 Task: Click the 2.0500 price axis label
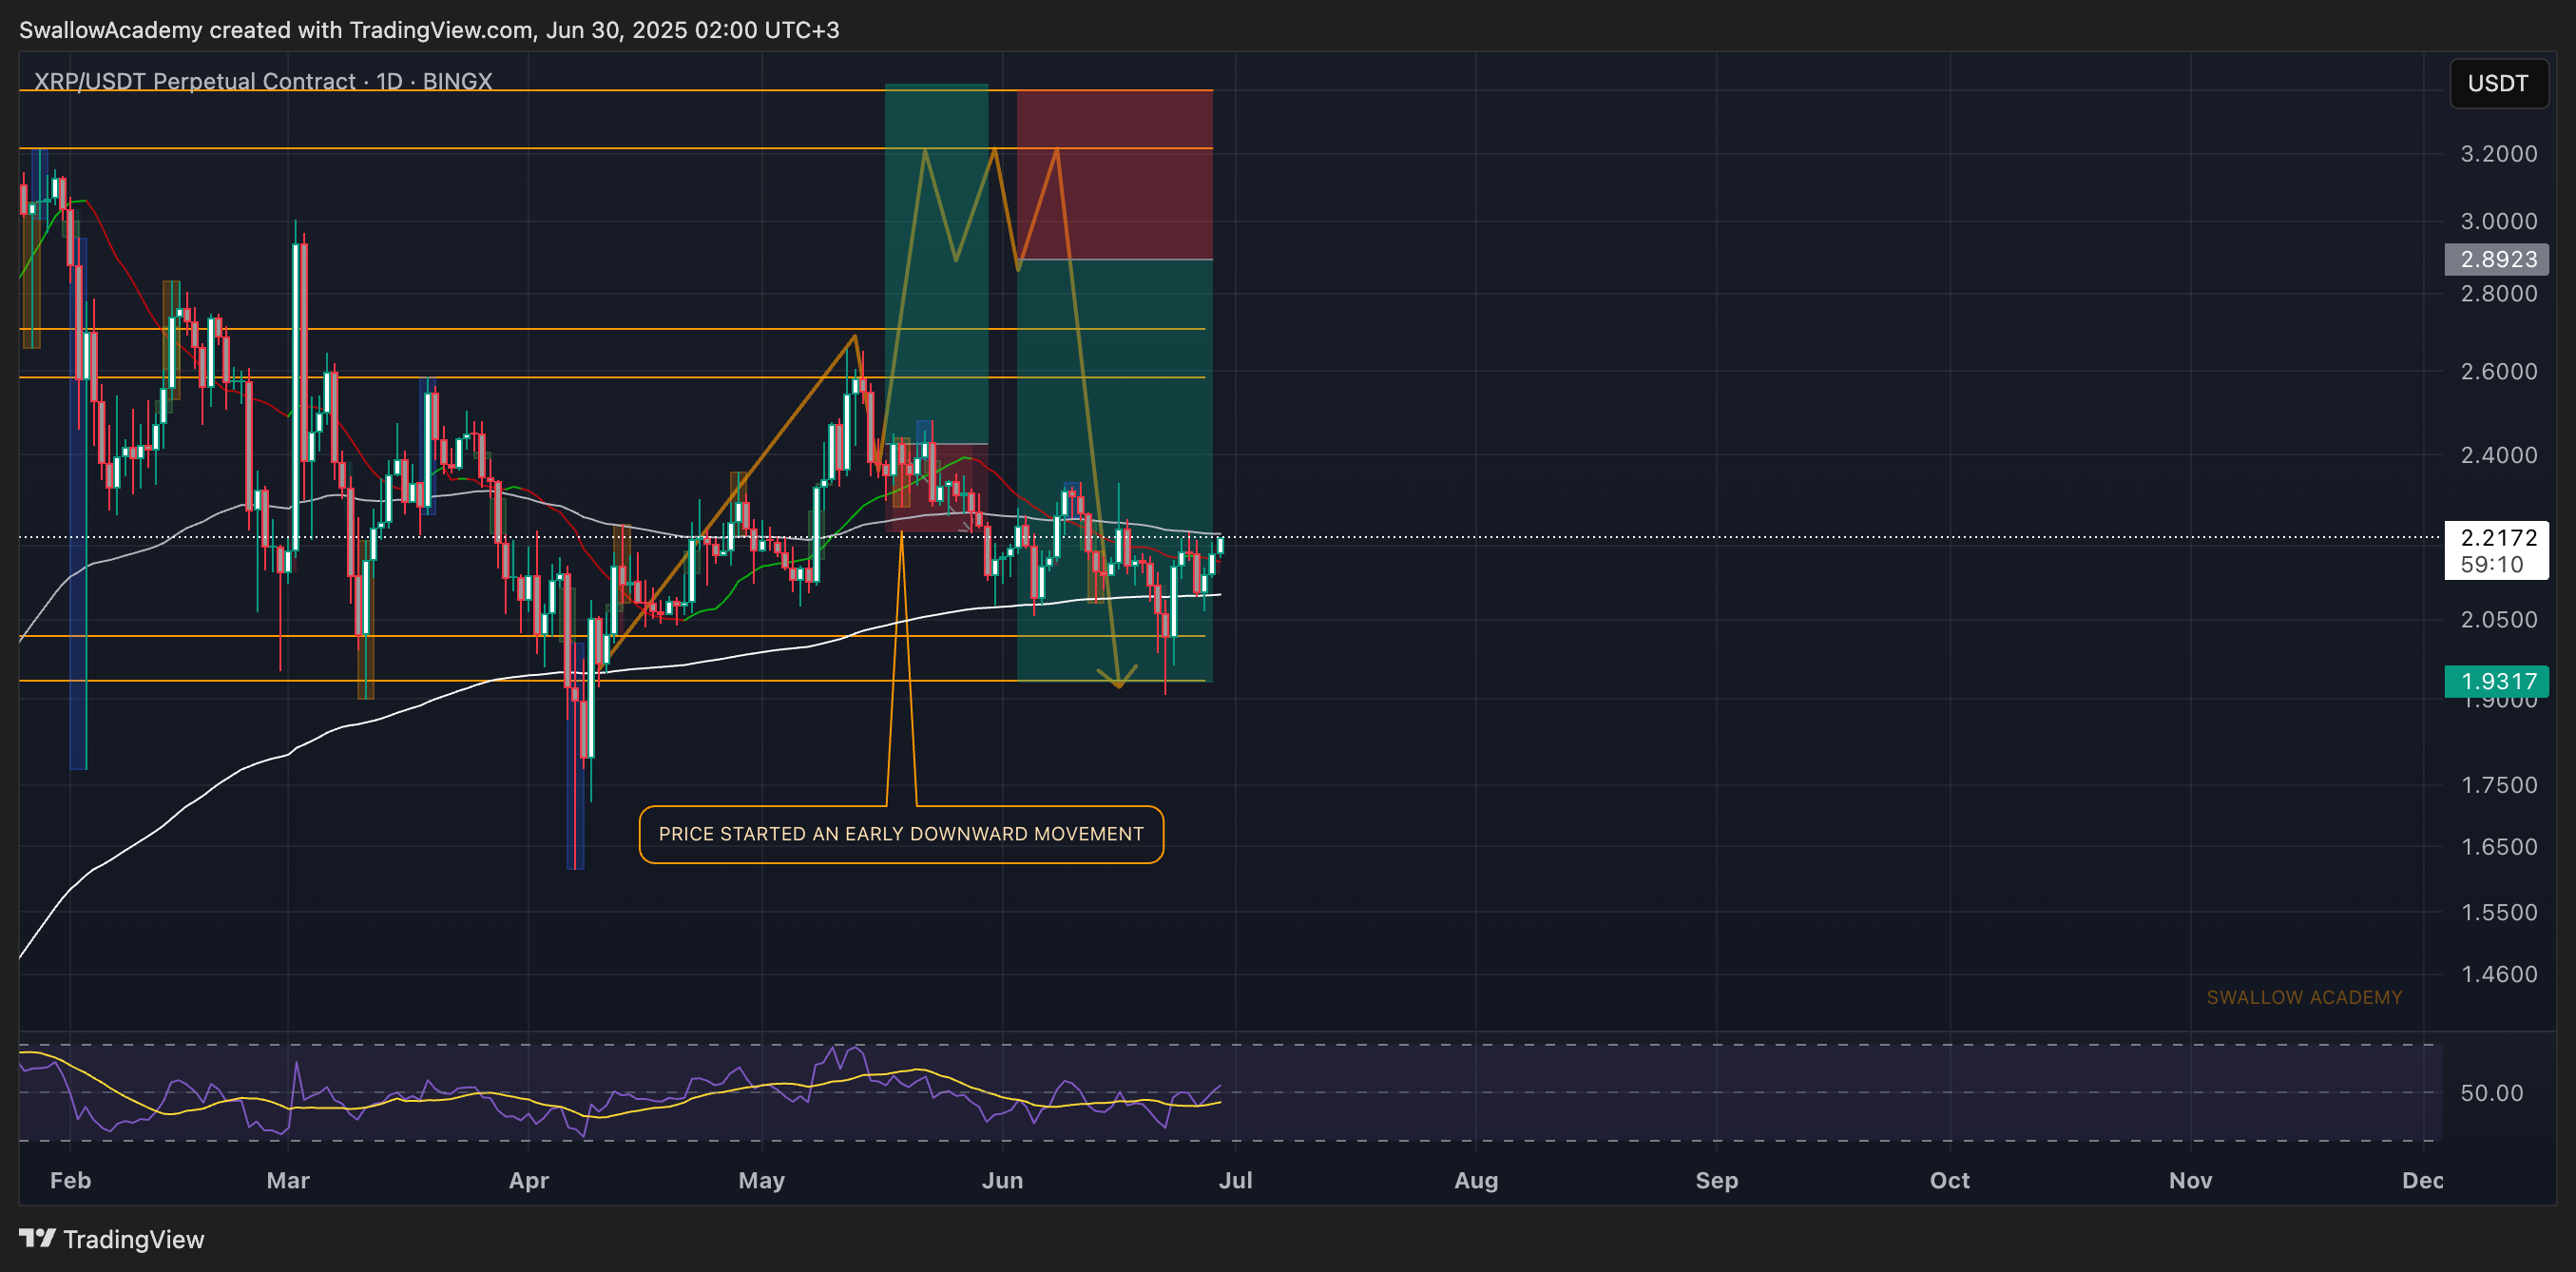click(x=2498, y=619)
